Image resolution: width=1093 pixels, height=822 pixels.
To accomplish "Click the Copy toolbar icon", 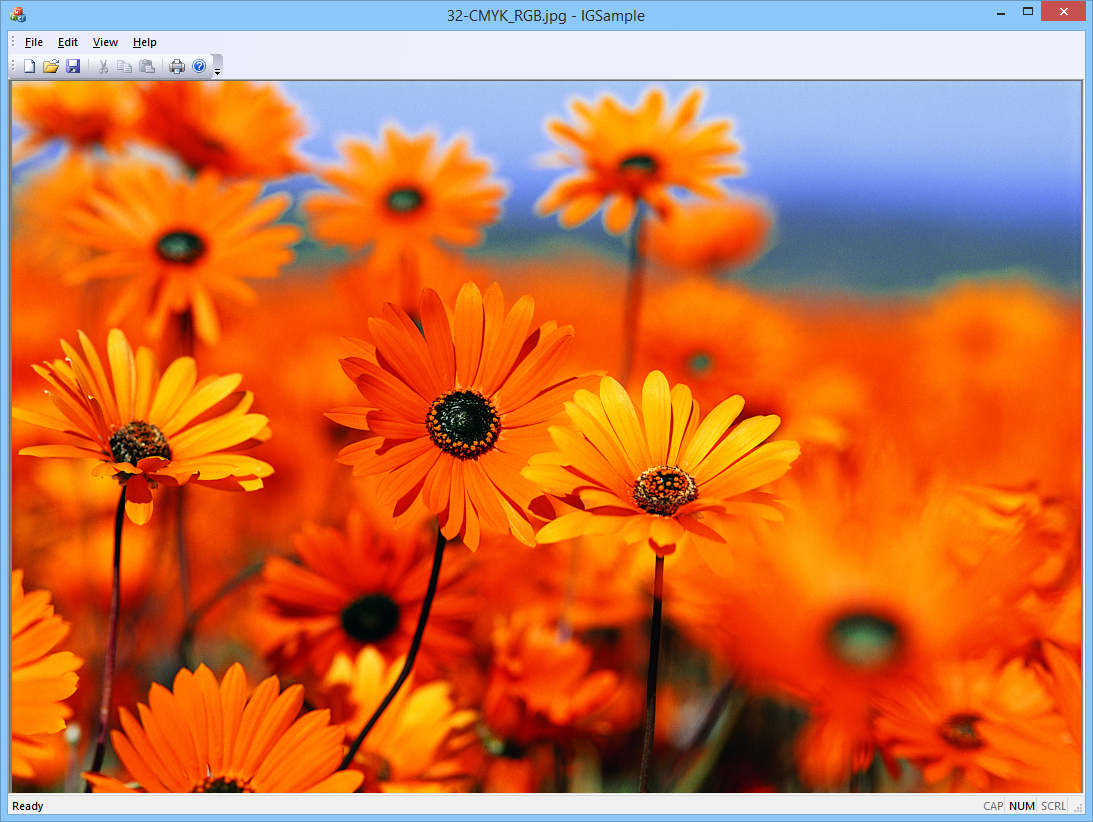I will [x=124, y=66].
